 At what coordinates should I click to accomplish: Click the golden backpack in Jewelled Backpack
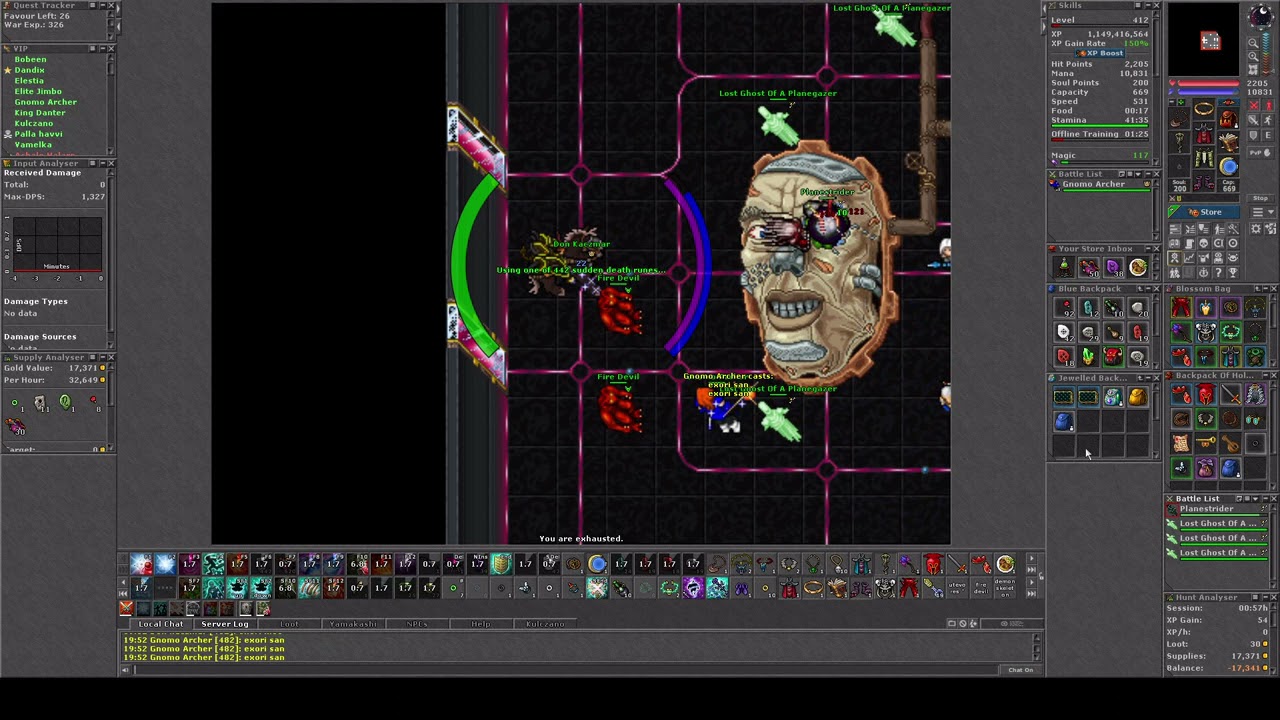[1138, 398]
